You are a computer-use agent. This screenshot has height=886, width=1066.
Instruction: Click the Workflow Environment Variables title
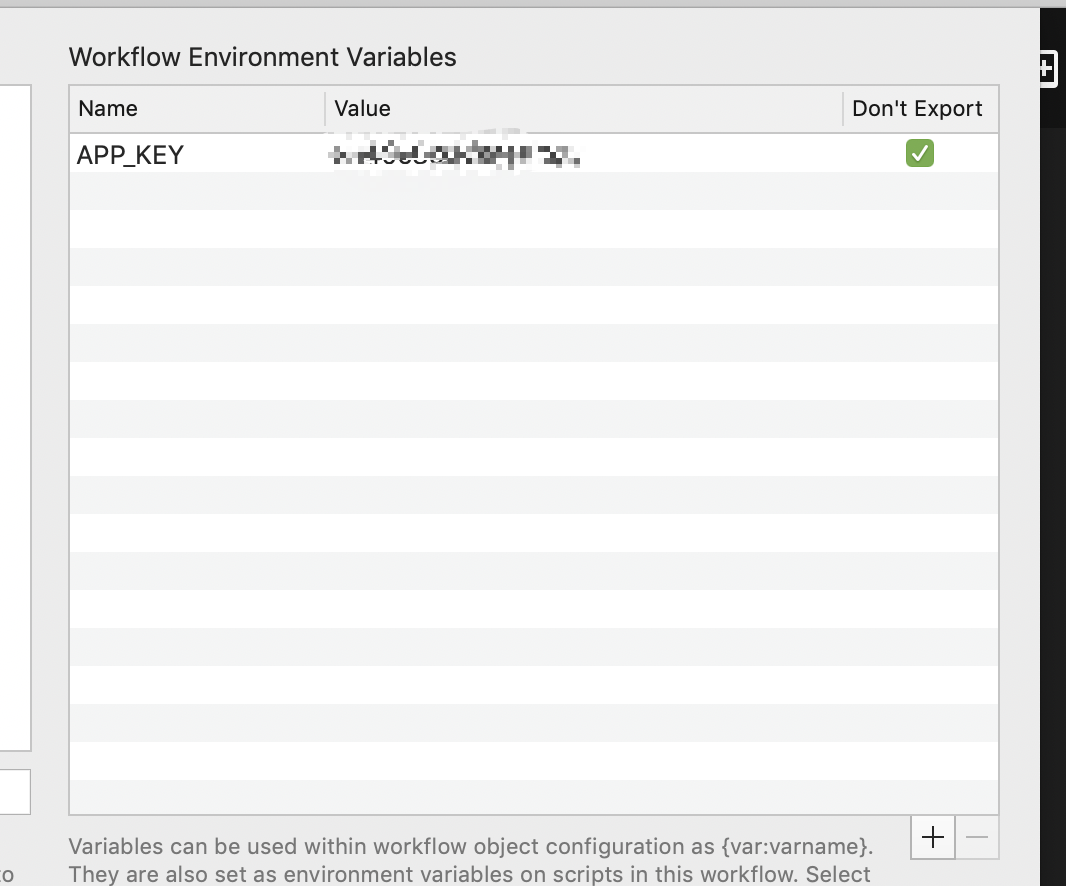pyautogui.click(x=262, y=57)
